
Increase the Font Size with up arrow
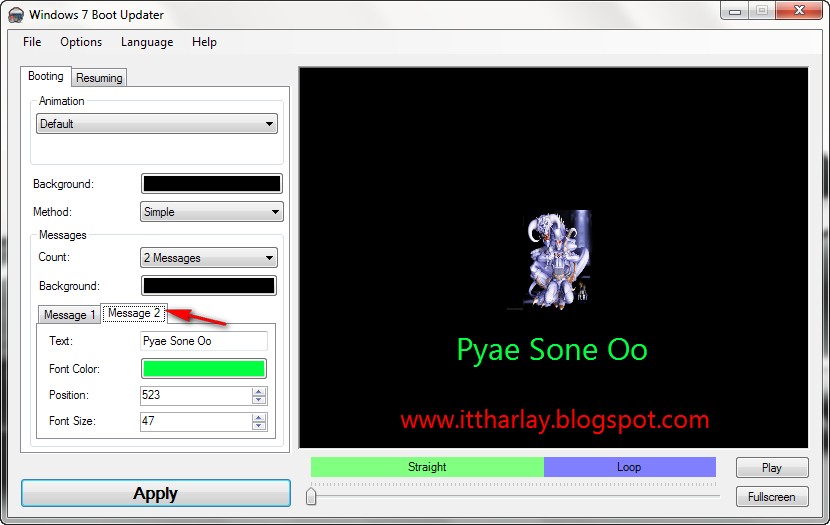tap(259, 418)
